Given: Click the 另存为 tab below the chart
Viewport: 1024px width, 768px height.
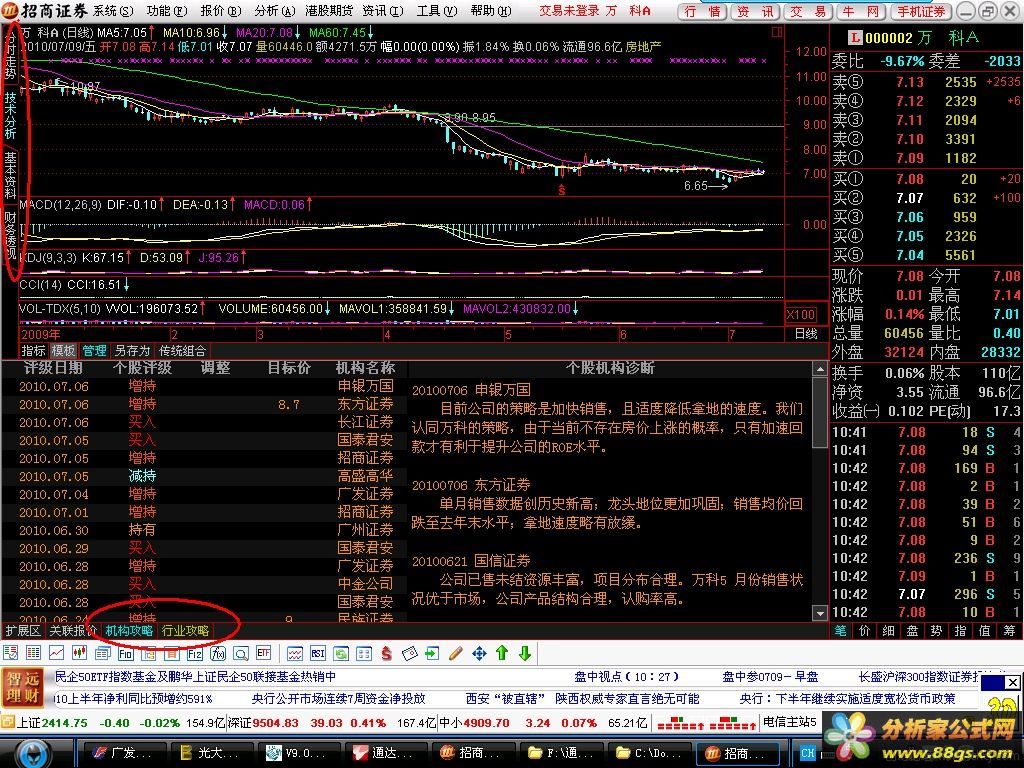Looking at the screenshot, I should tap(133, 351).
